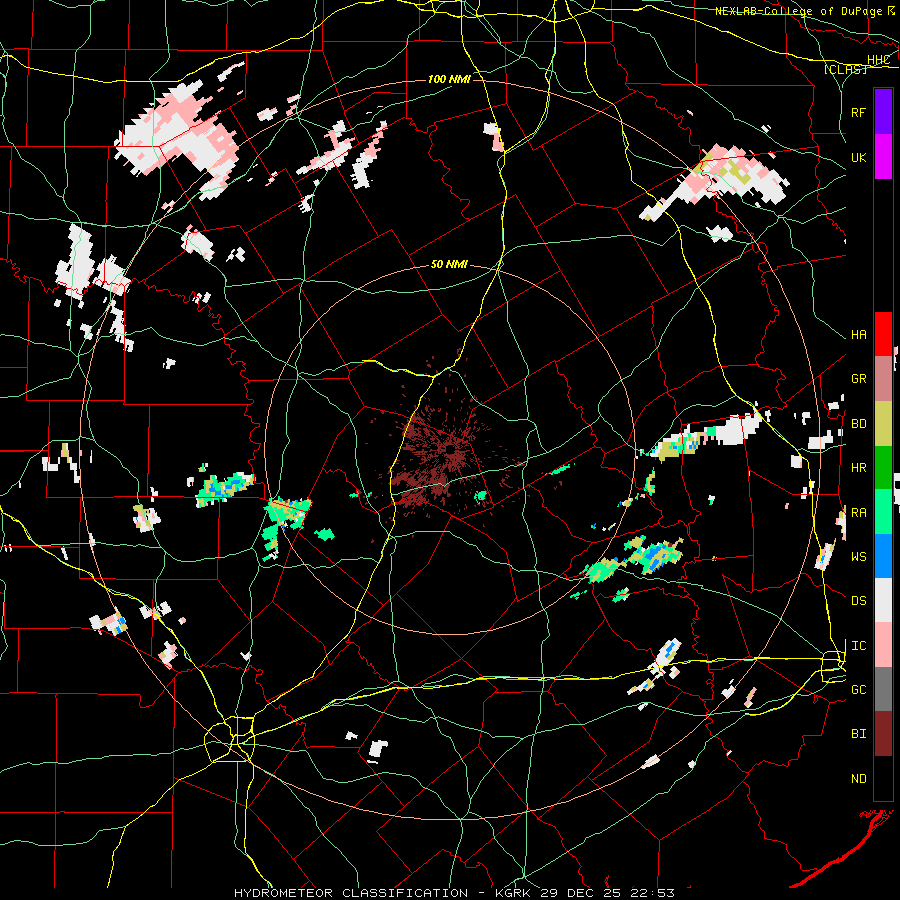Select the pink IC ice crystals swatch

pyautogui.click(x=883, y=645)
